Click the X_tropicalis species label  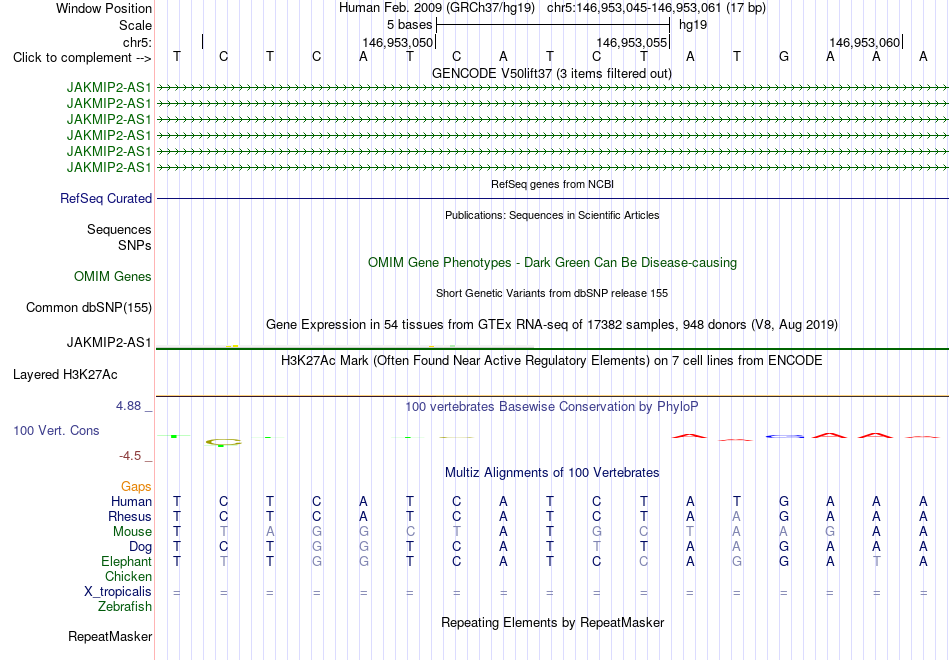(118, 592)
